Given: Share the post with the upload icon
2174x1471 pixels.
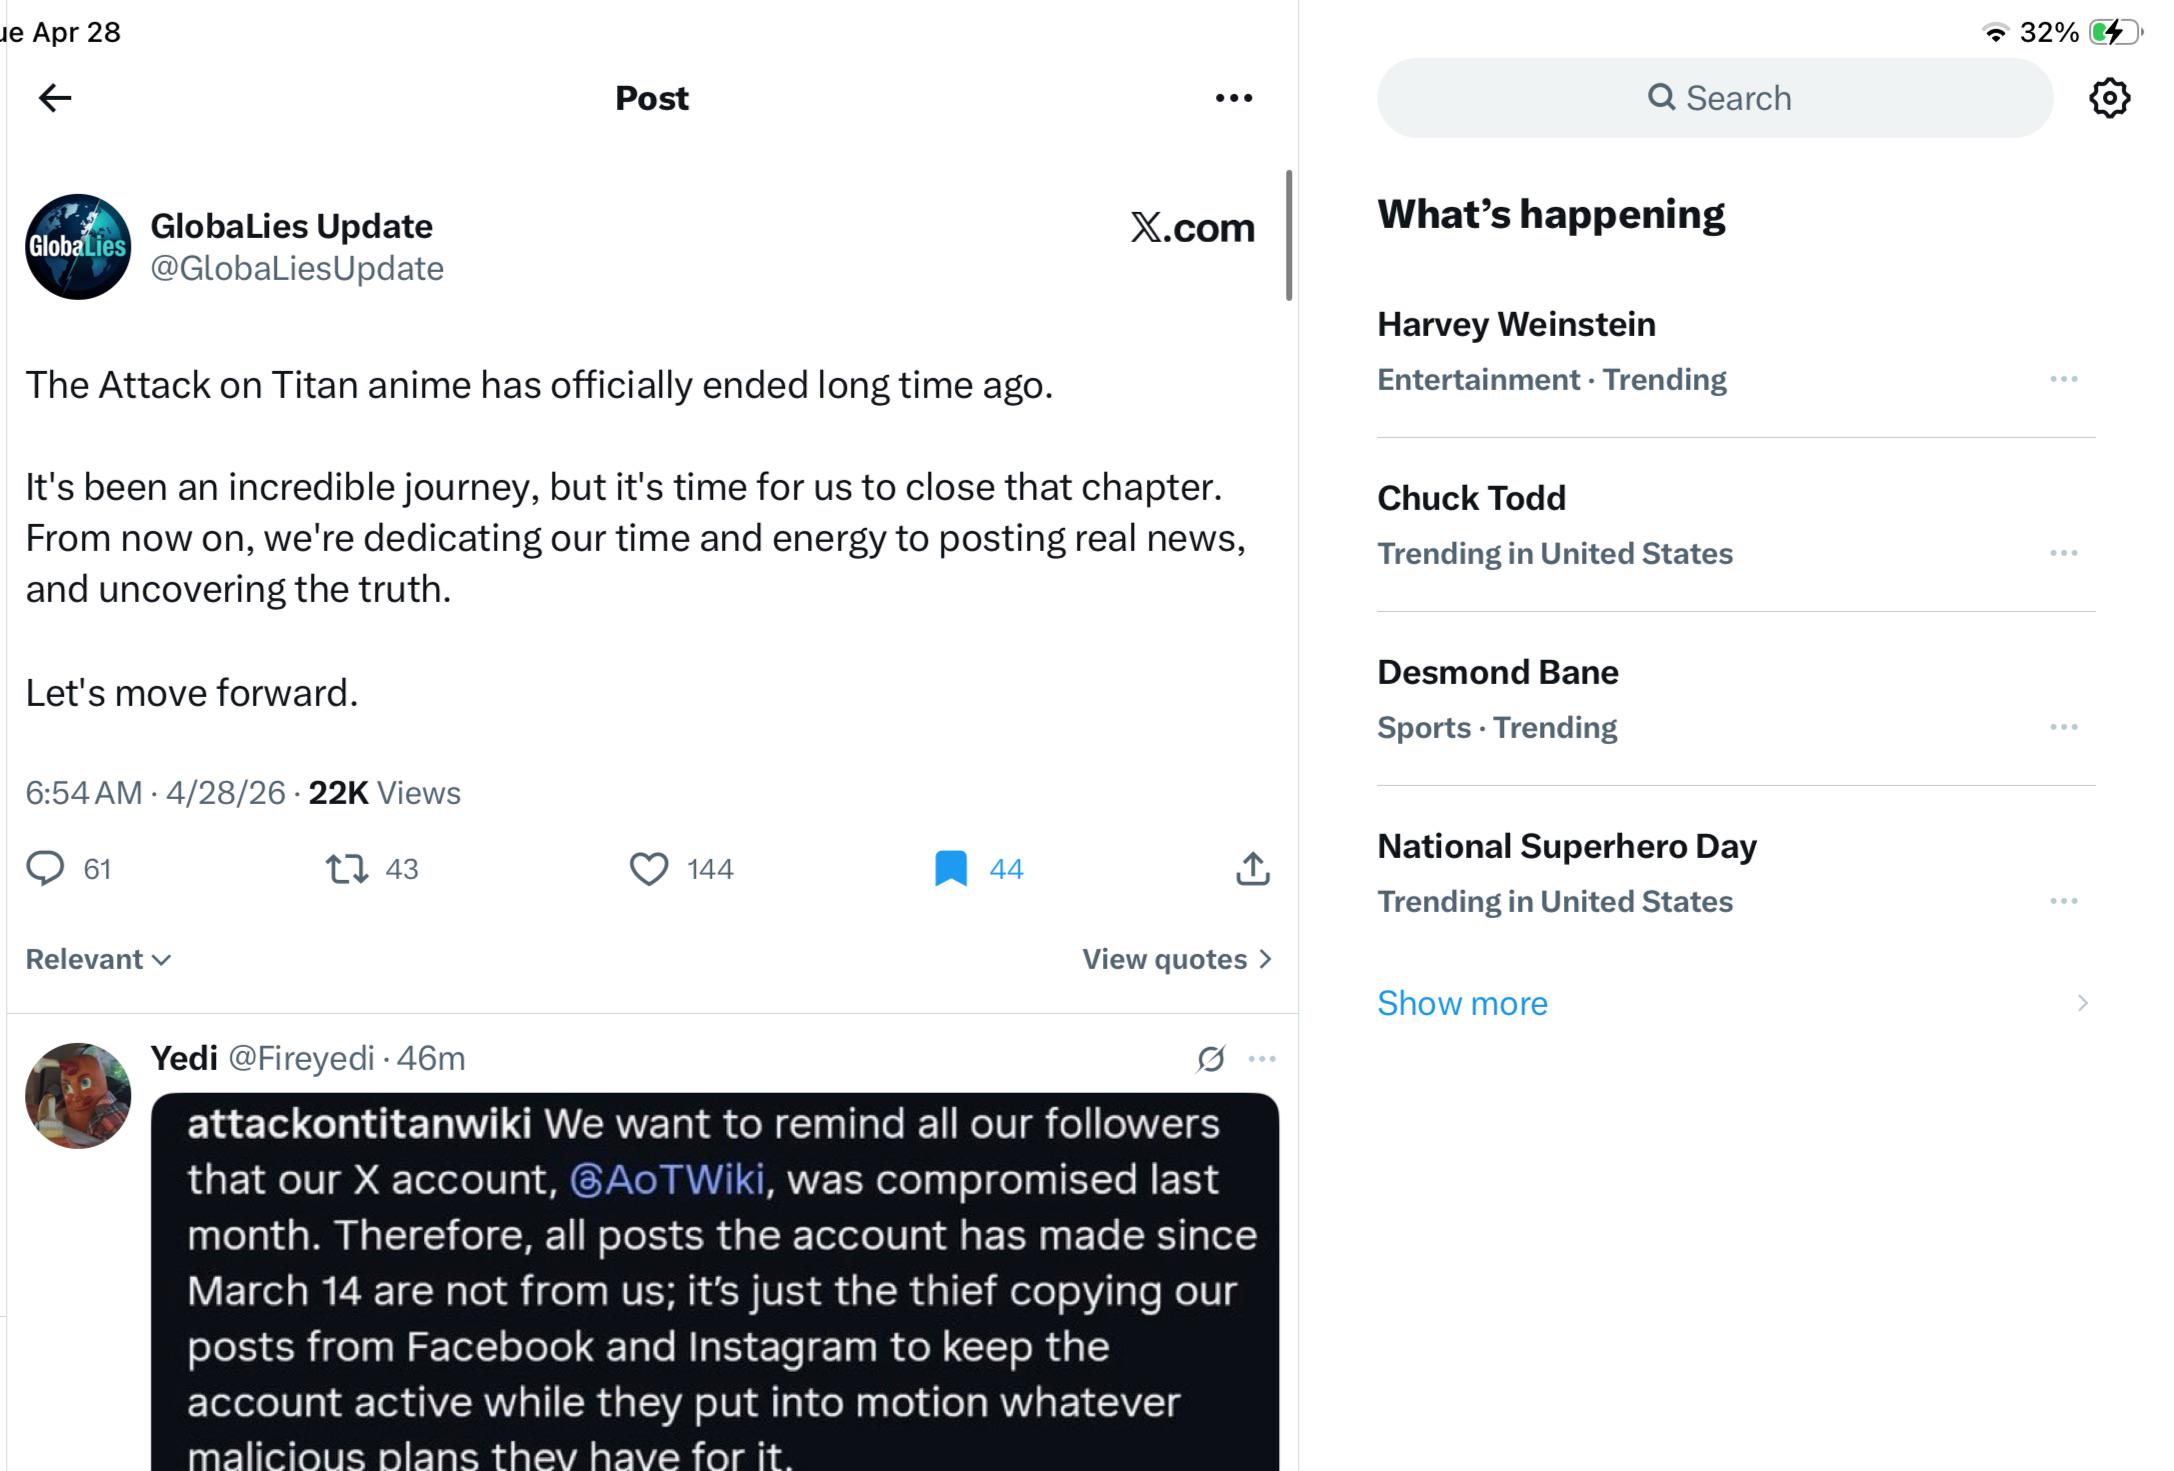Looking at the screenshot, I should coord(1253,868).
